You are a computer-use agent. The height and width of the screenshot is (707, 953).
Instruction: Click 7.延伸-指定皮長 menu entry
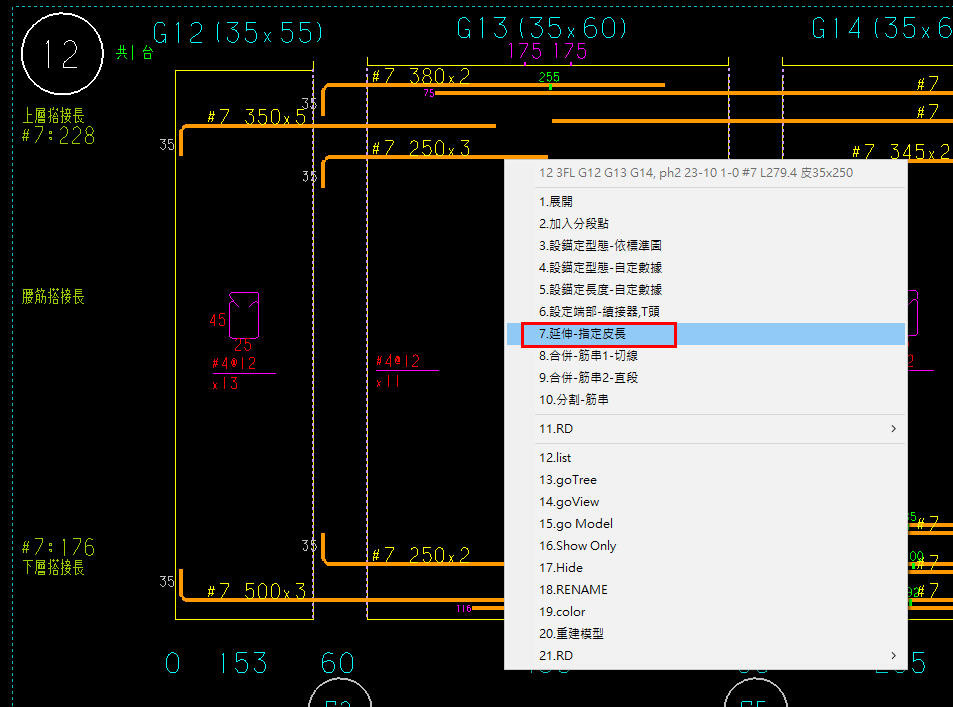click(706, 334)
